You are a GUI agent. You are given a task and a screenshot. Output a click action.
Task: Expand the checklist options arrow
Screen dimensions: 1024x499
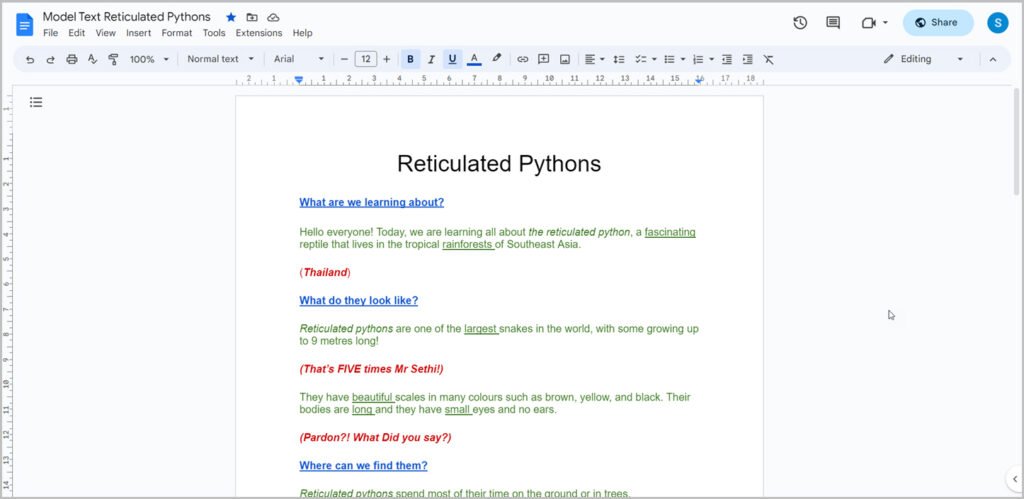[x=654, y=59]
